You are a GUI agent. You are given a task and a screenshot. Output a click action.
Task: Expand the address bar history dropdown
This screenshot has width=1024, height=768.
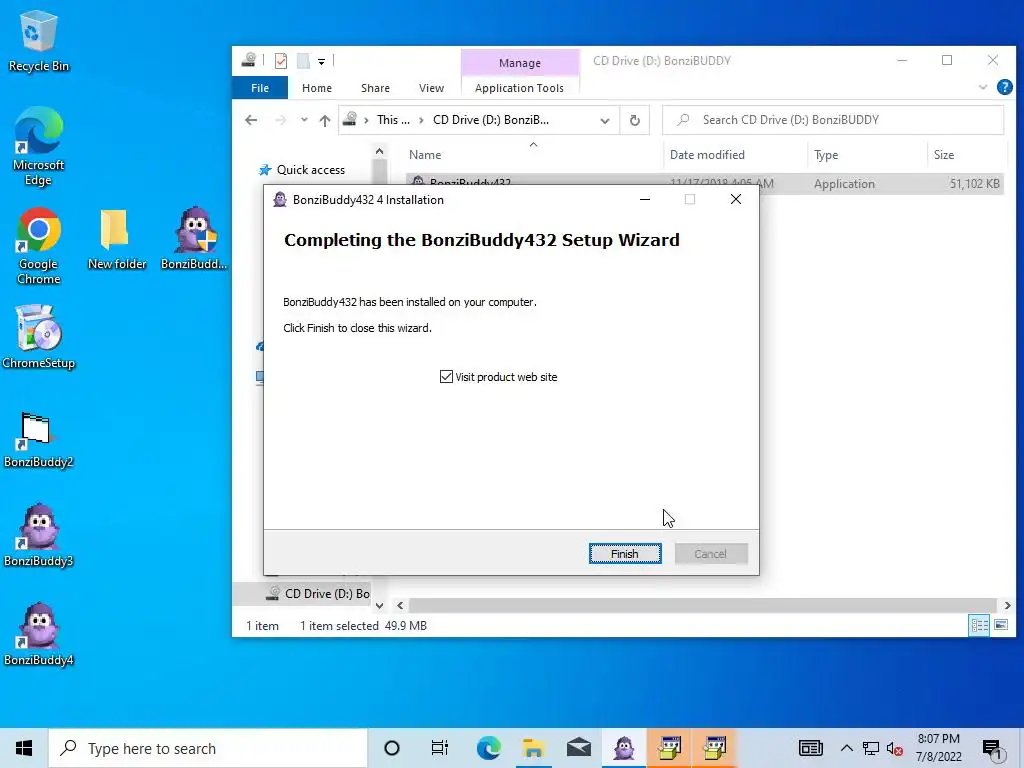(605, 121)
